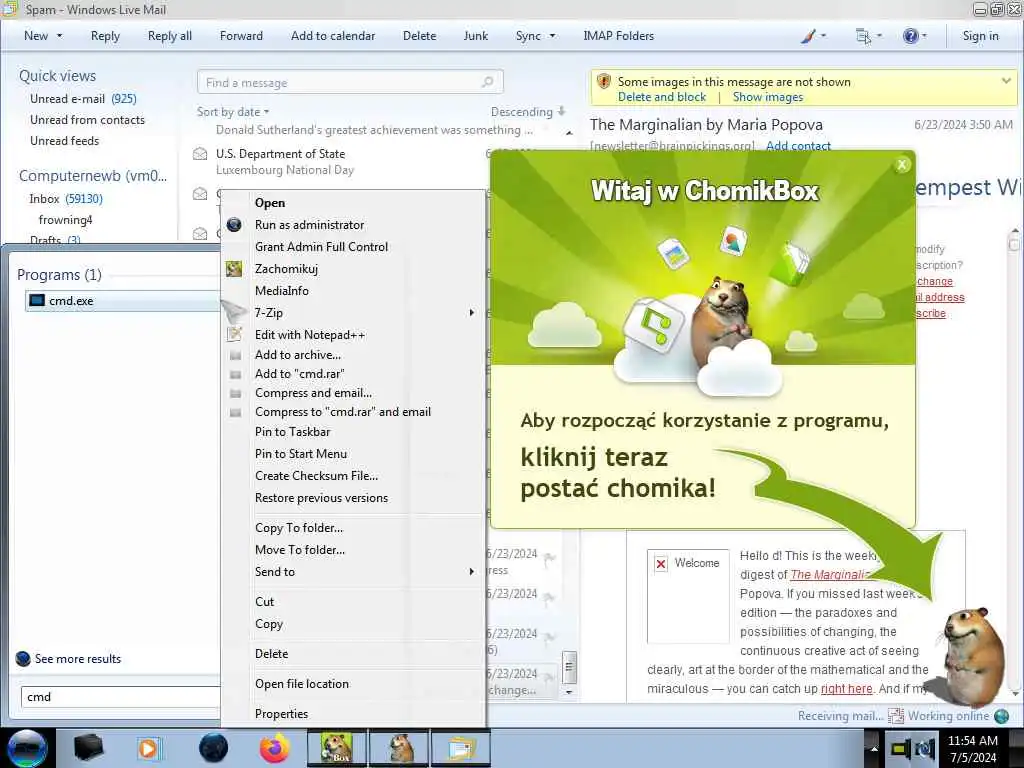This screenshot has height=768, width=1024.
Task: Close the Witaj w ChomikBox popup
Action: tap(902, 165)
